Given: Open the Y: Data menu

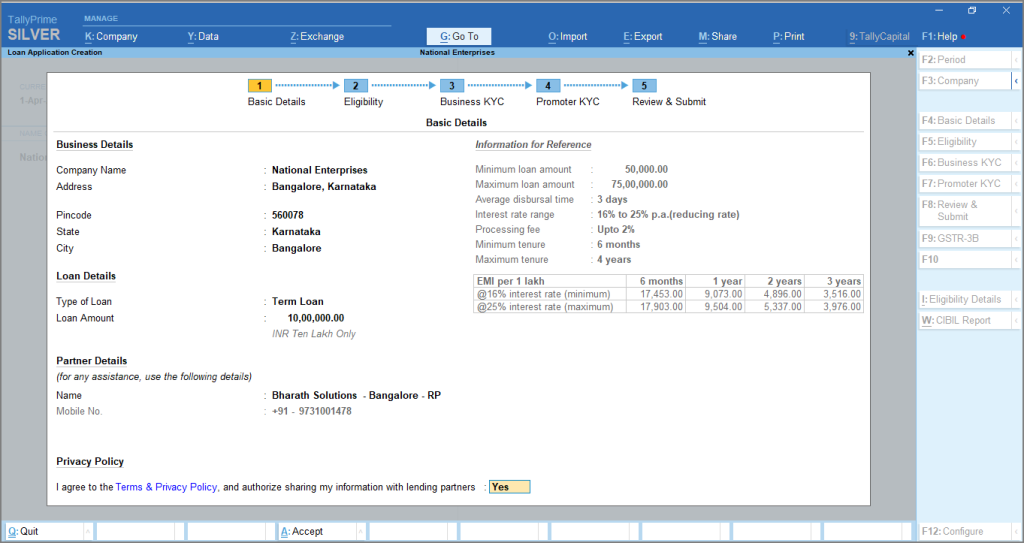Looking at the screenshot, I should tap(203, 37).
